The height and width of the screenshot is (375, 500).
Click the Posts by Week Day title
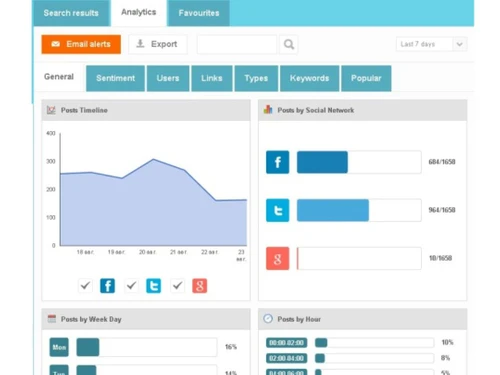pos(91,319)
